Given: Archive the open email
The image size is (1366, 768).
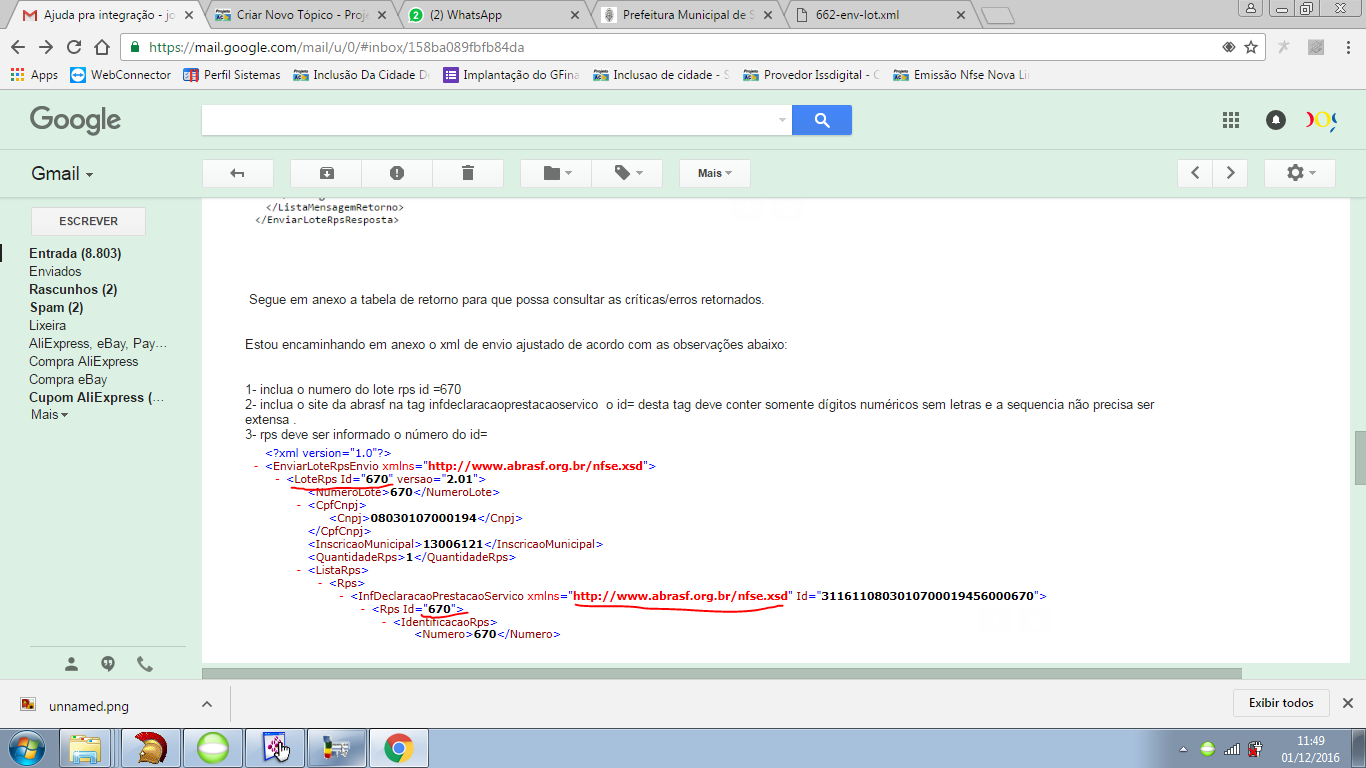Looking at the screenshot, I should tap(326, 173).
